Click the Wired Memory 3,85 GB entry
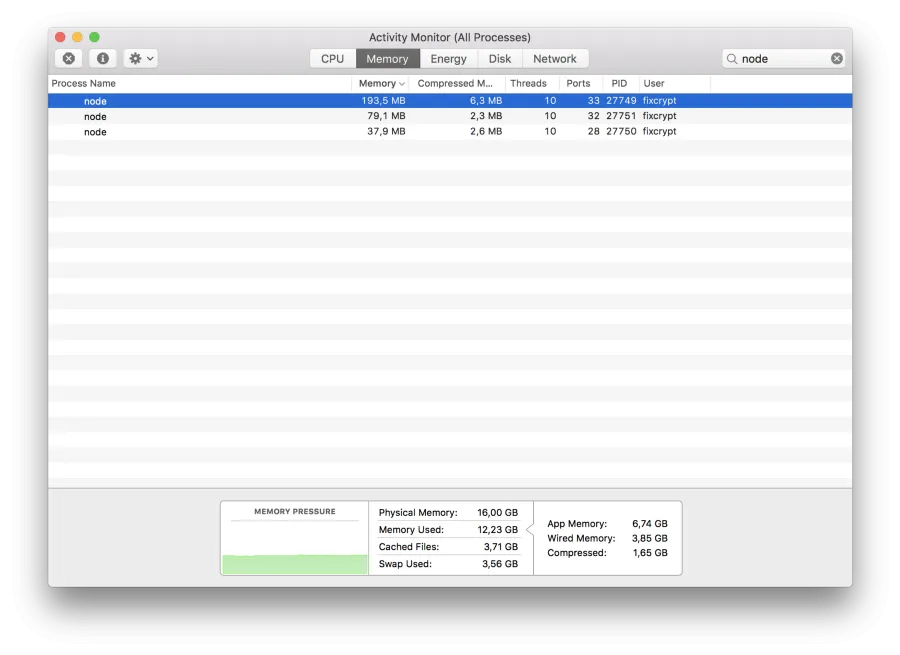The height and width of the screenshot is (655, 900). click(607, 538)
